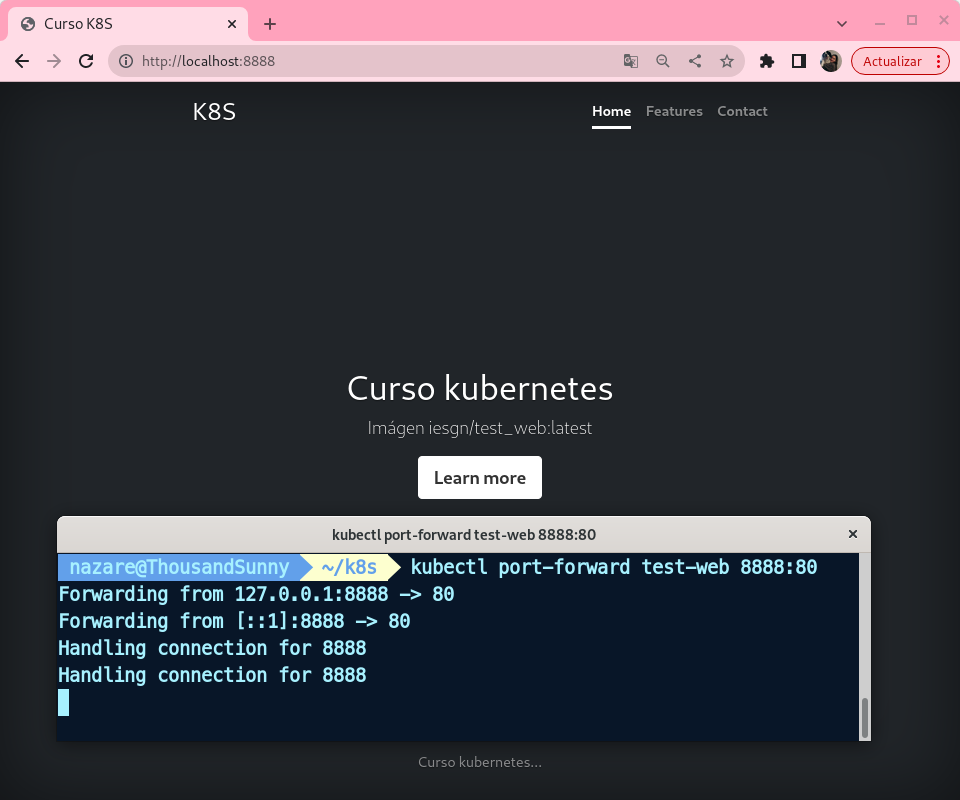Expand the tab search chevron
Image resolution: width=960 pixels, height=800 pixels.
coord(842,23)
